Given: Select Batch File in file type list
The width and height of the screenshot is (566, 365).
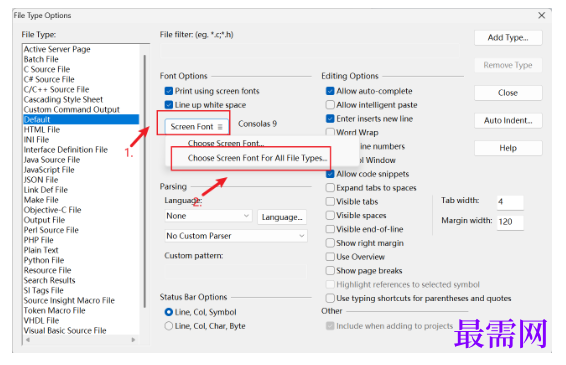Looking at the screenshot, I should (81, 59).
